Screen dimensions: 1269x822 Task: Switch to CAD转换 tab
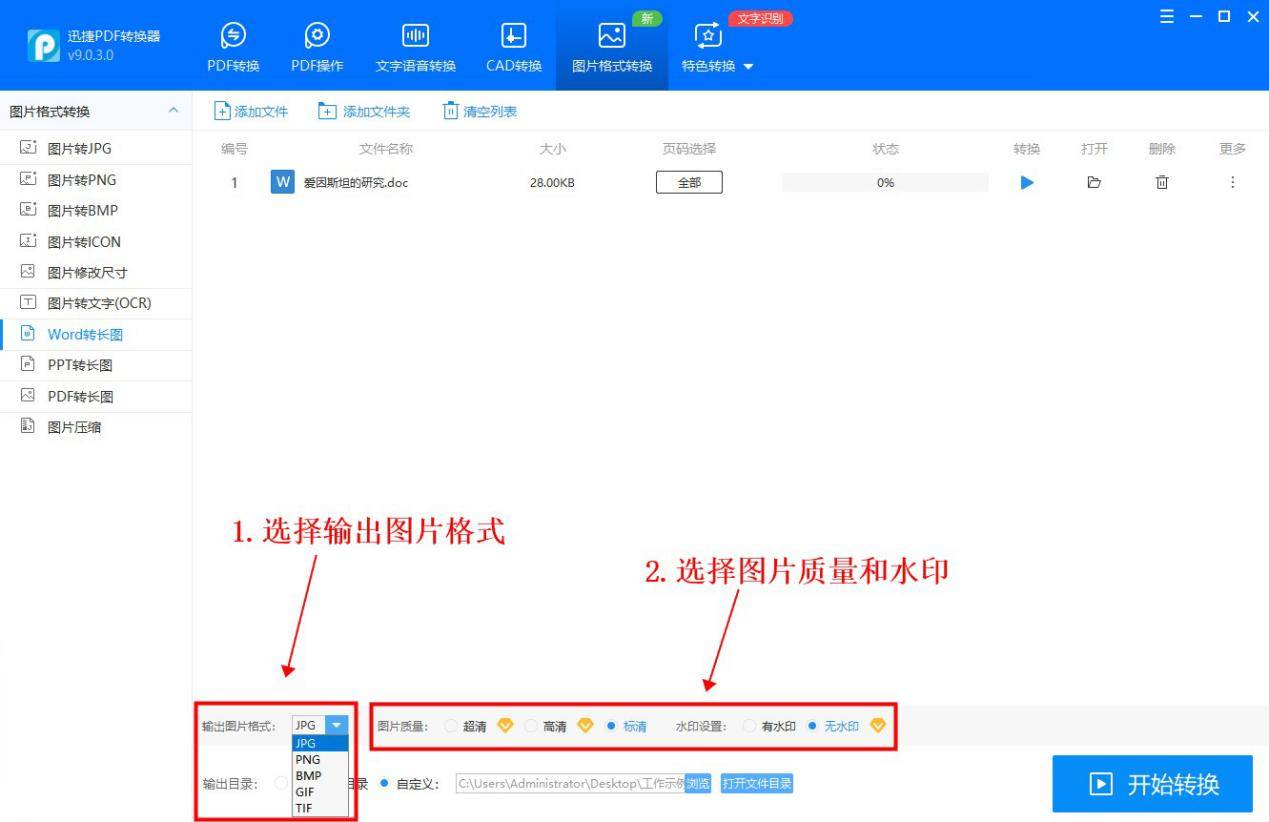pyautogui.click(x=513, y=47)
